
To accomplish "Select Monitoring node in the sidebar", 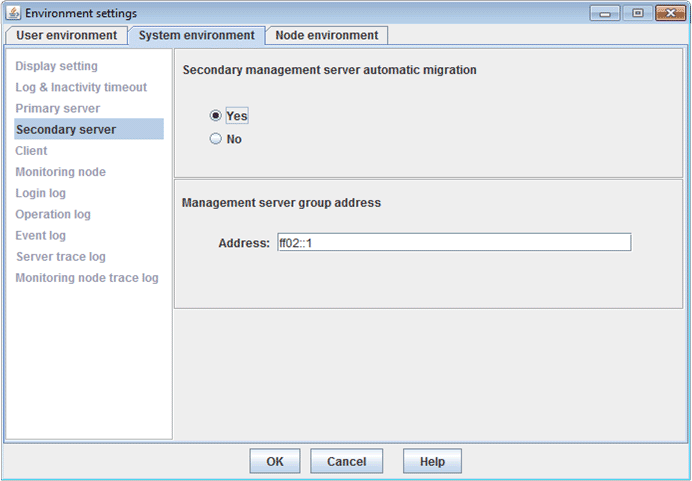I will (60, 172).
